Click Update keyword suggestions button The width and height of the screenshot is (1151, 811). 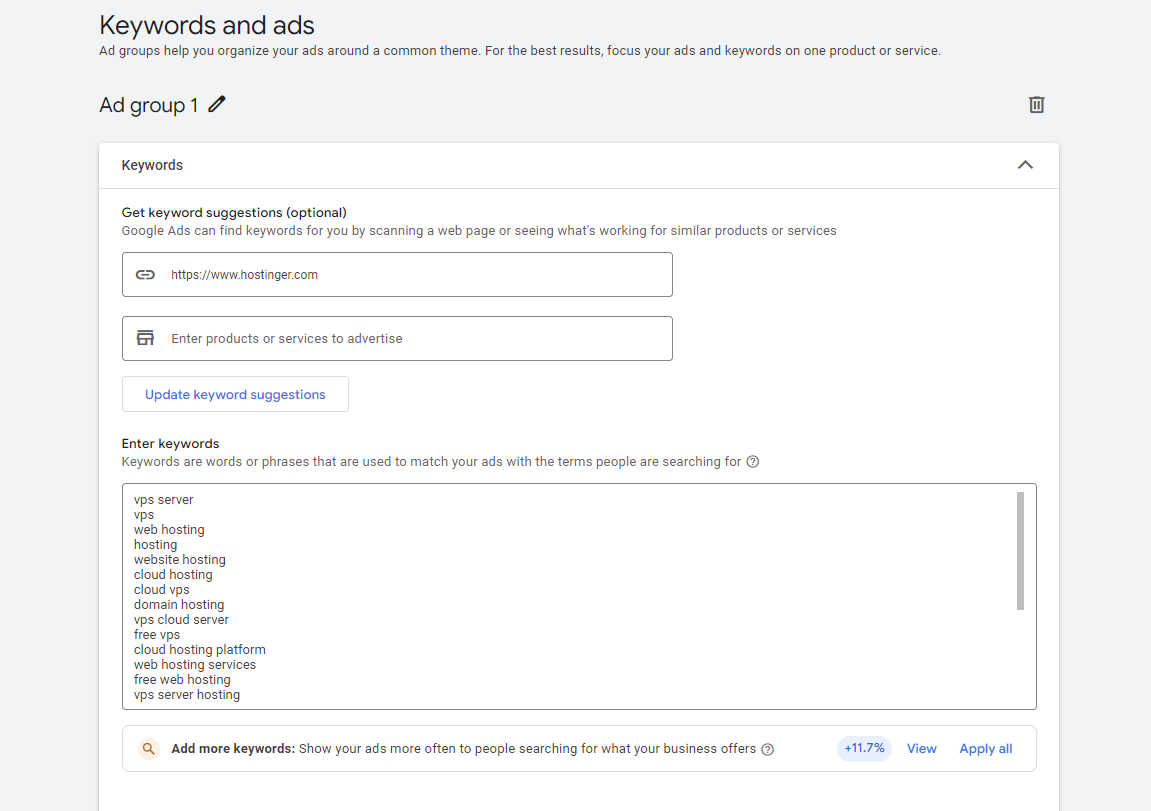click(x=235, y=394)
